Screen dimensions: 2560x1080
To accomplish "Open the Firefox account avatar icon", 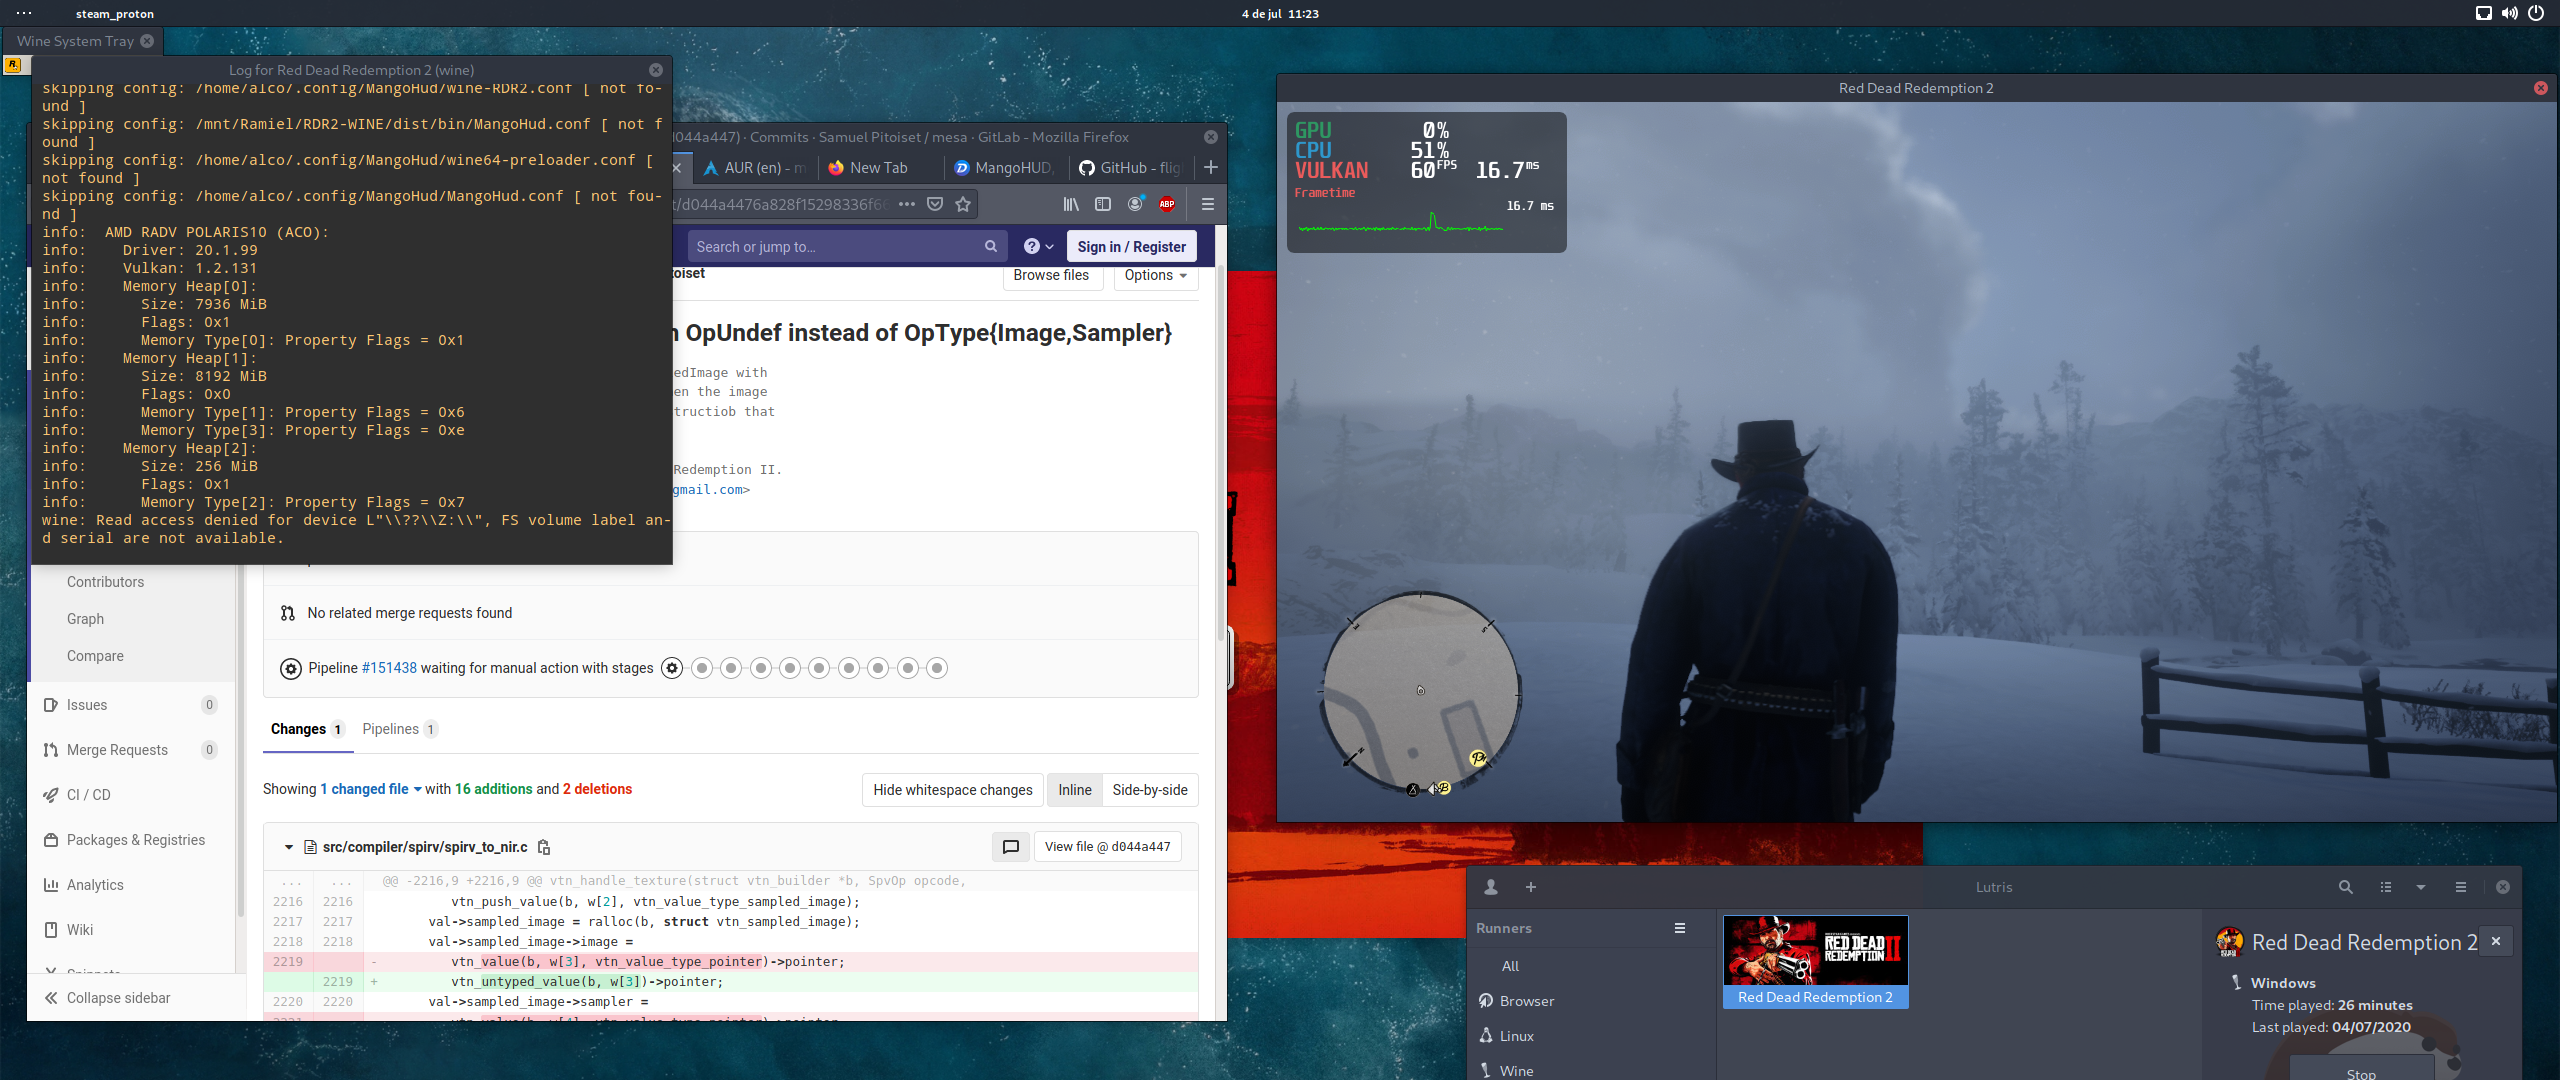I will (1136, 204).
